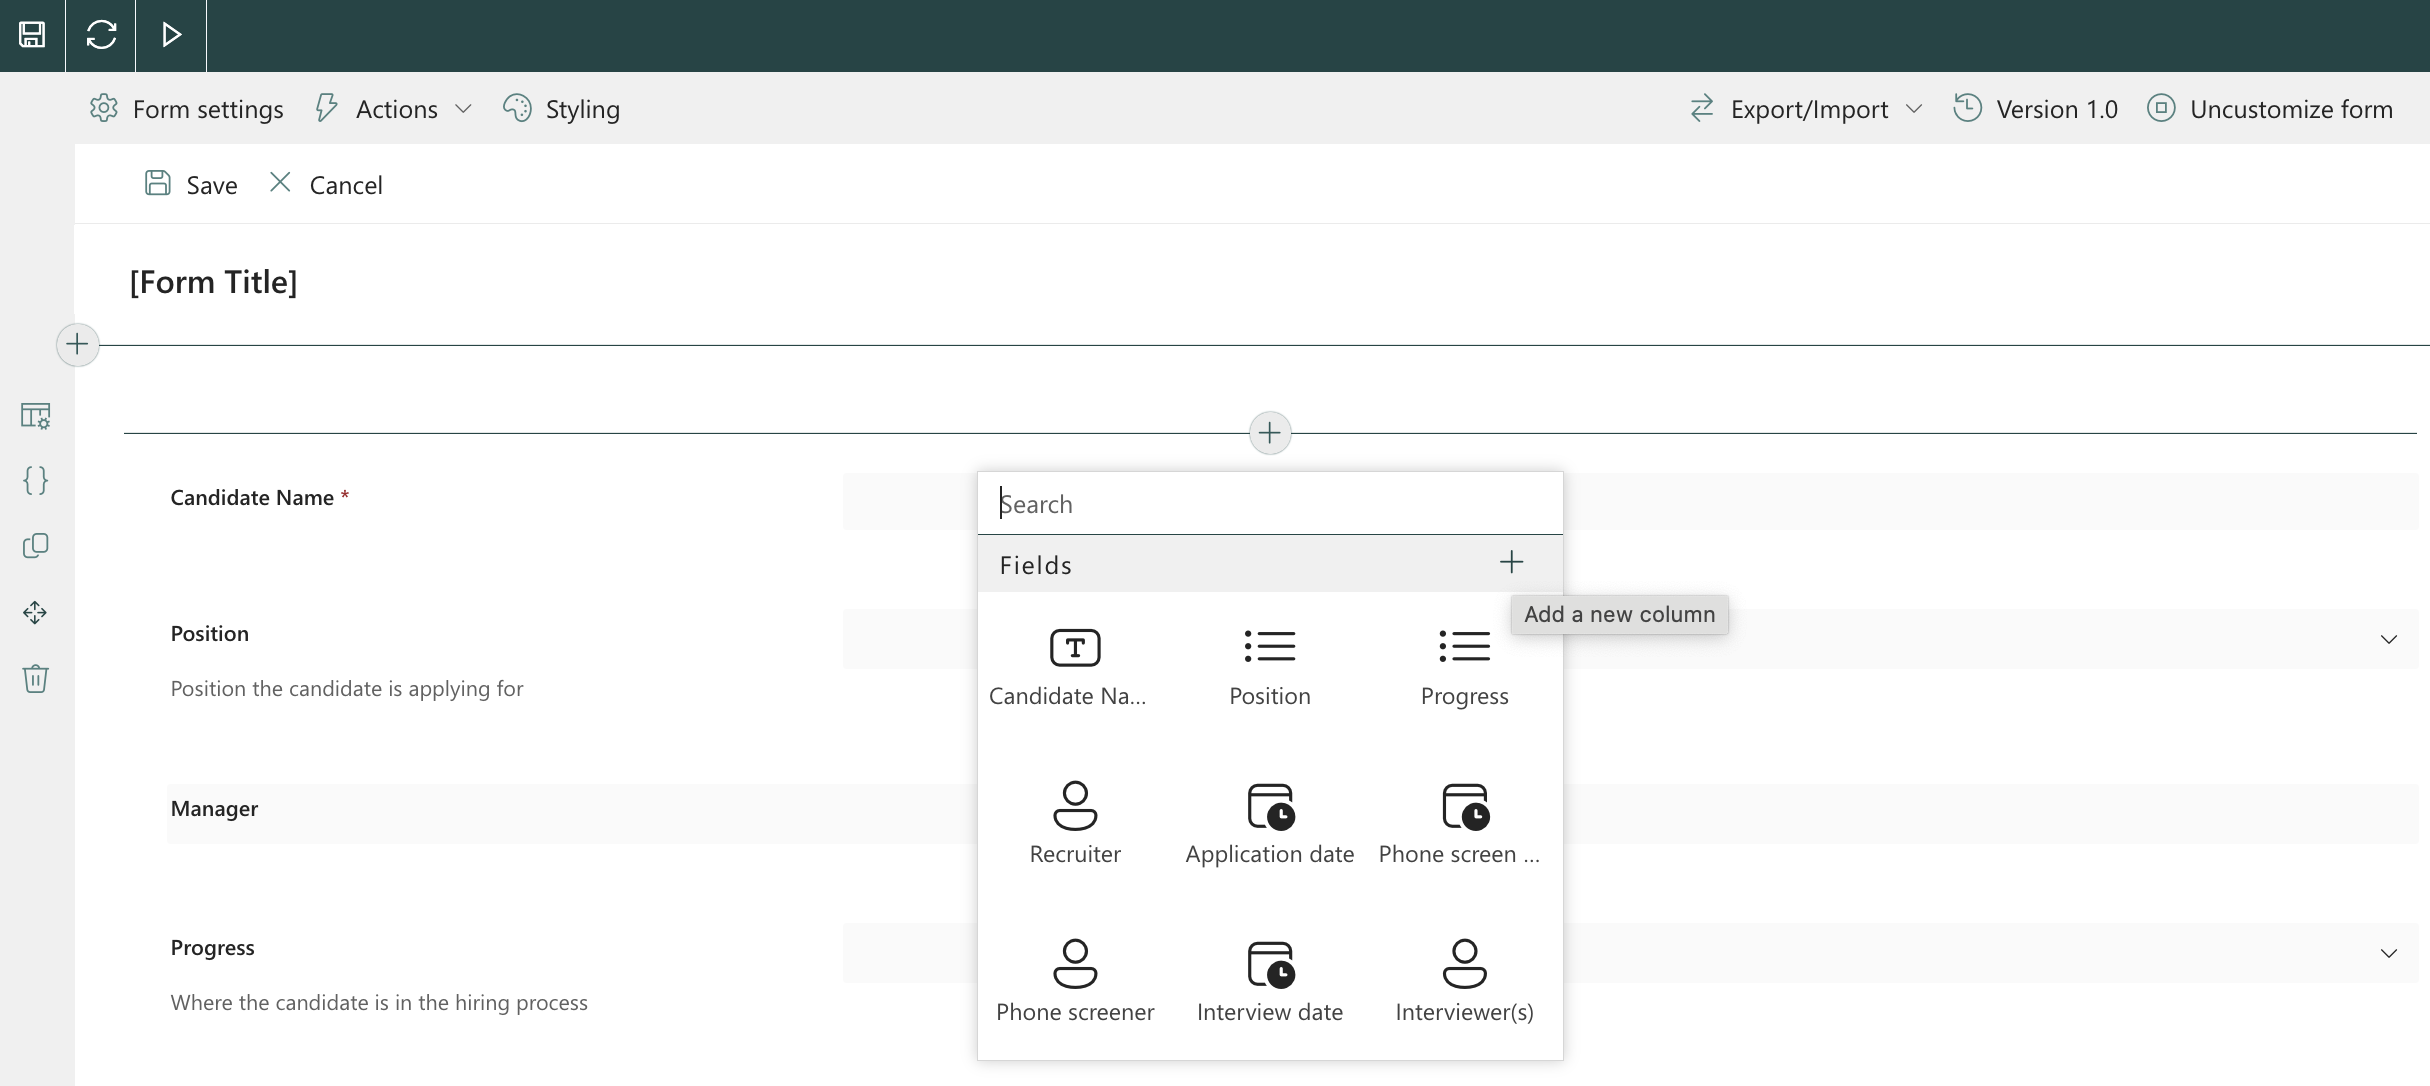Viewport: 2430px width, 1086px height.
Task: Click the move arrows icon in sidebar
Action: 35,612
